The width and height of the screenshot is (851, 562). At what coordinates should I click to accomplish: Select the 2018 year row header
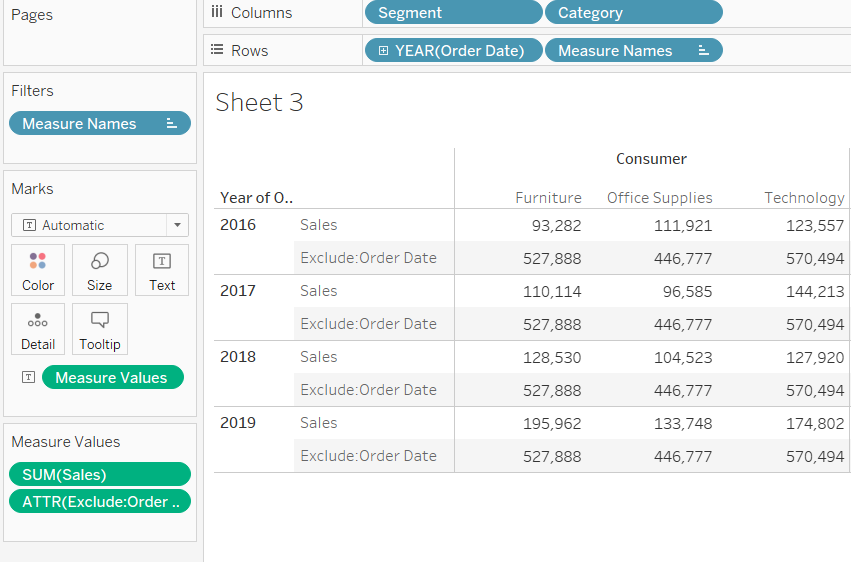pos(238,357)
